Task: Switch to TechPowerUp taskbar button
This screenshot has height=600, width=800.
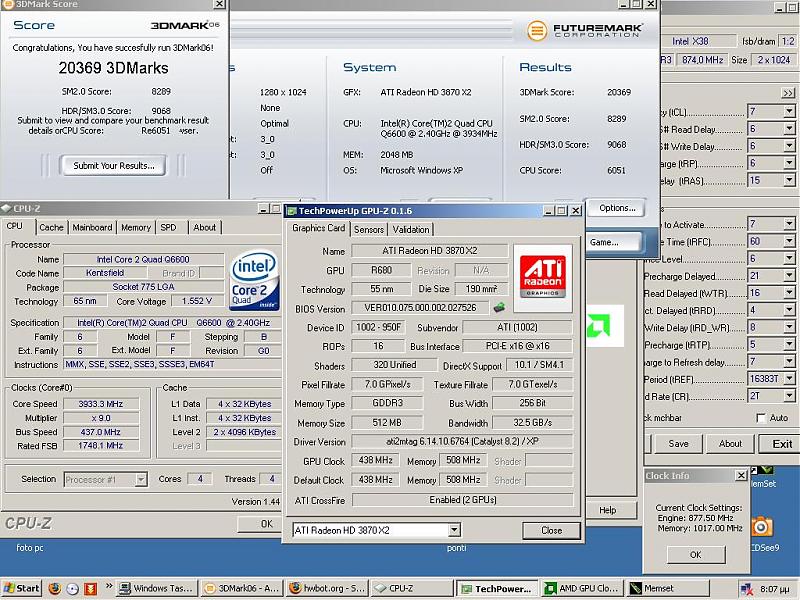Action: [497, 588]
